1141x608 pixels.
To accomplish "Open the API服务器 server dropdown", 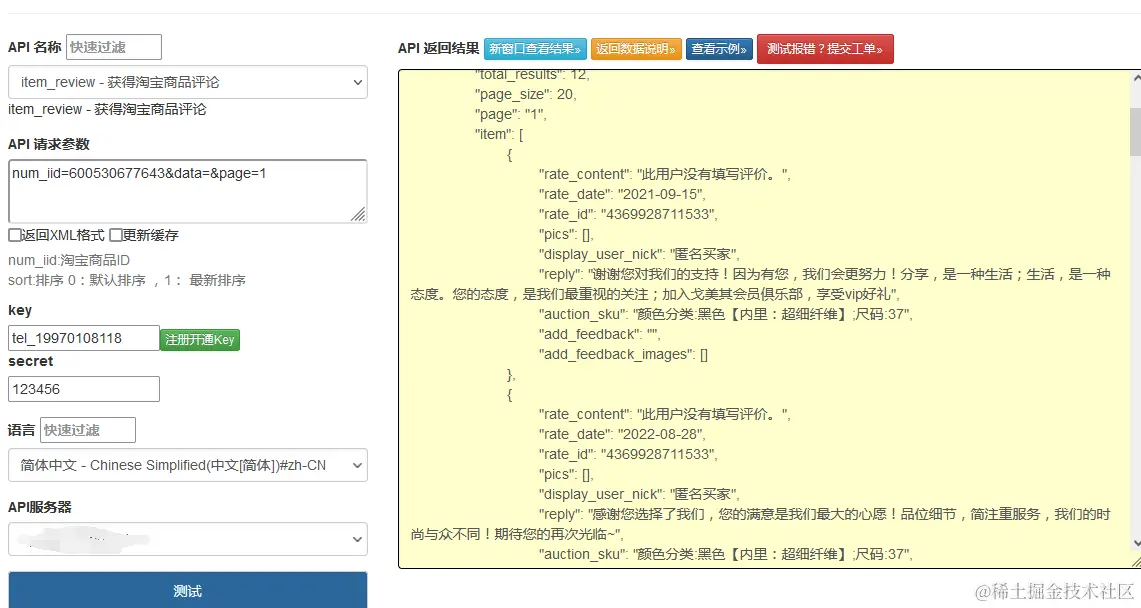I will [x=187, y=539].
